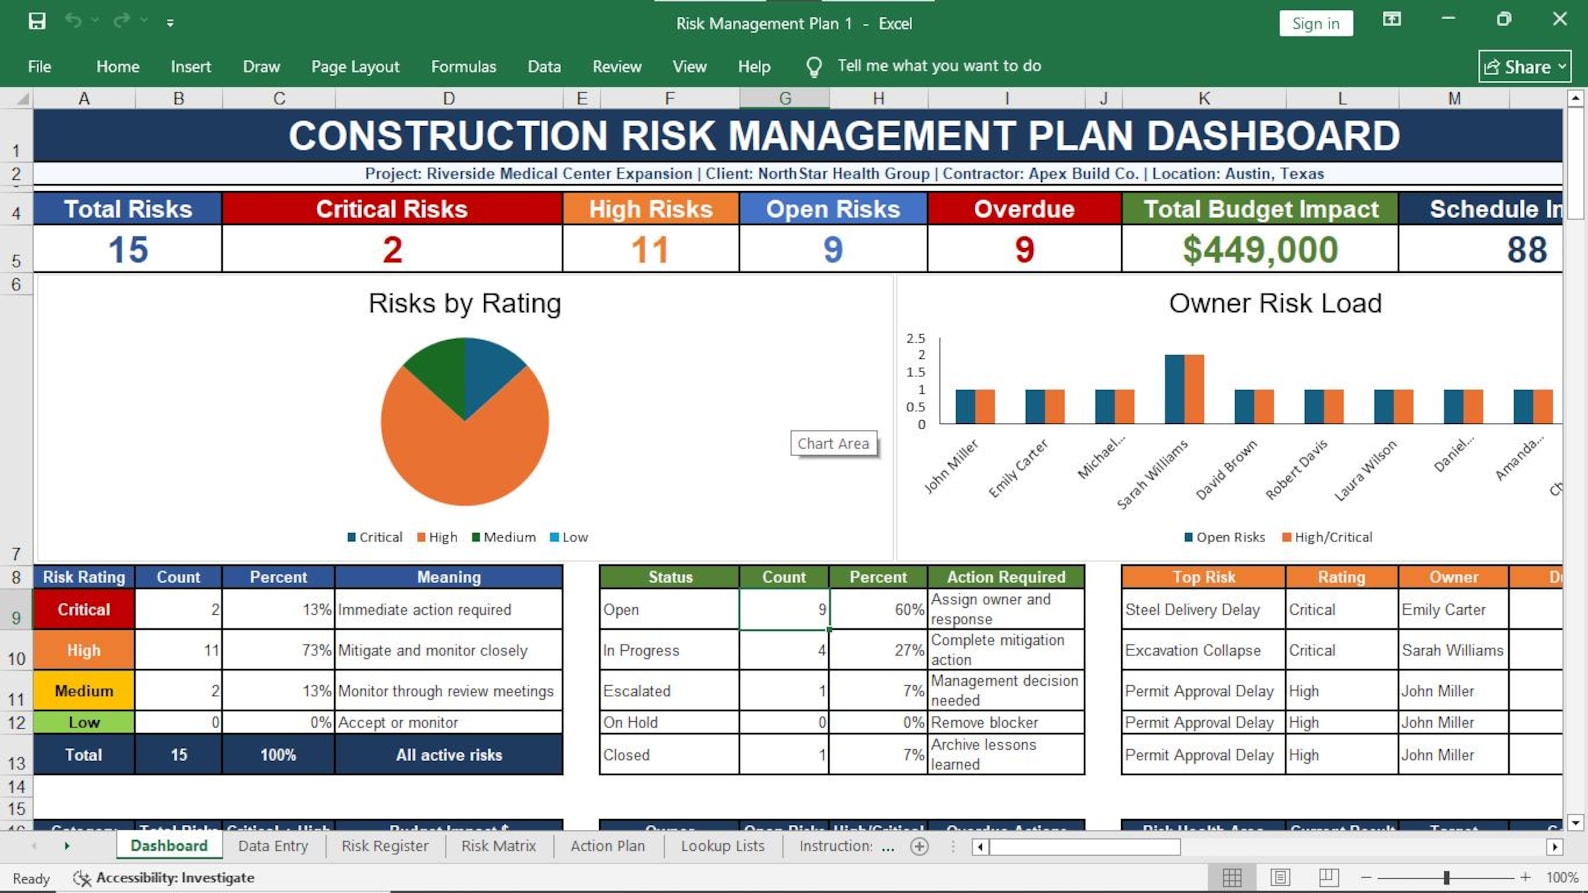This screenshot has width=1588, height=893.
Task: Click the next sheet tab arrow
Action: pyautogui.click(x=67, y=846)
